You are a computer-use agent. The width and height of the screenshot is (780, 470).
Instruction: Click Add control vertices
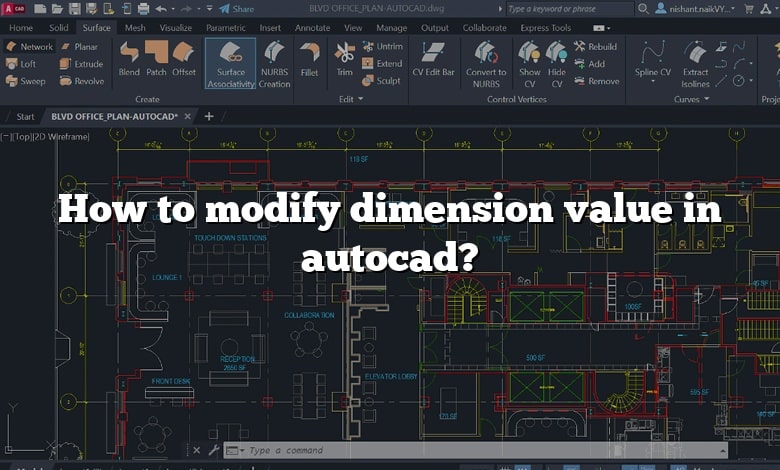tap(589, 64)
